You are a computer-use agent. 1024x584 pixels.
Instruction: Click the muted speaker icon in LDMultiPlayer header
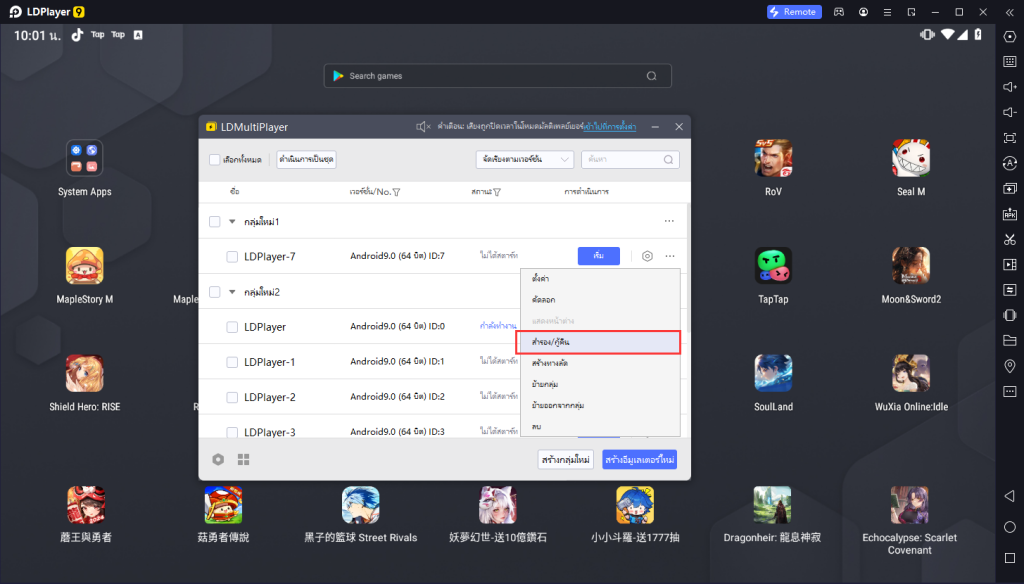tap(423, 127)
